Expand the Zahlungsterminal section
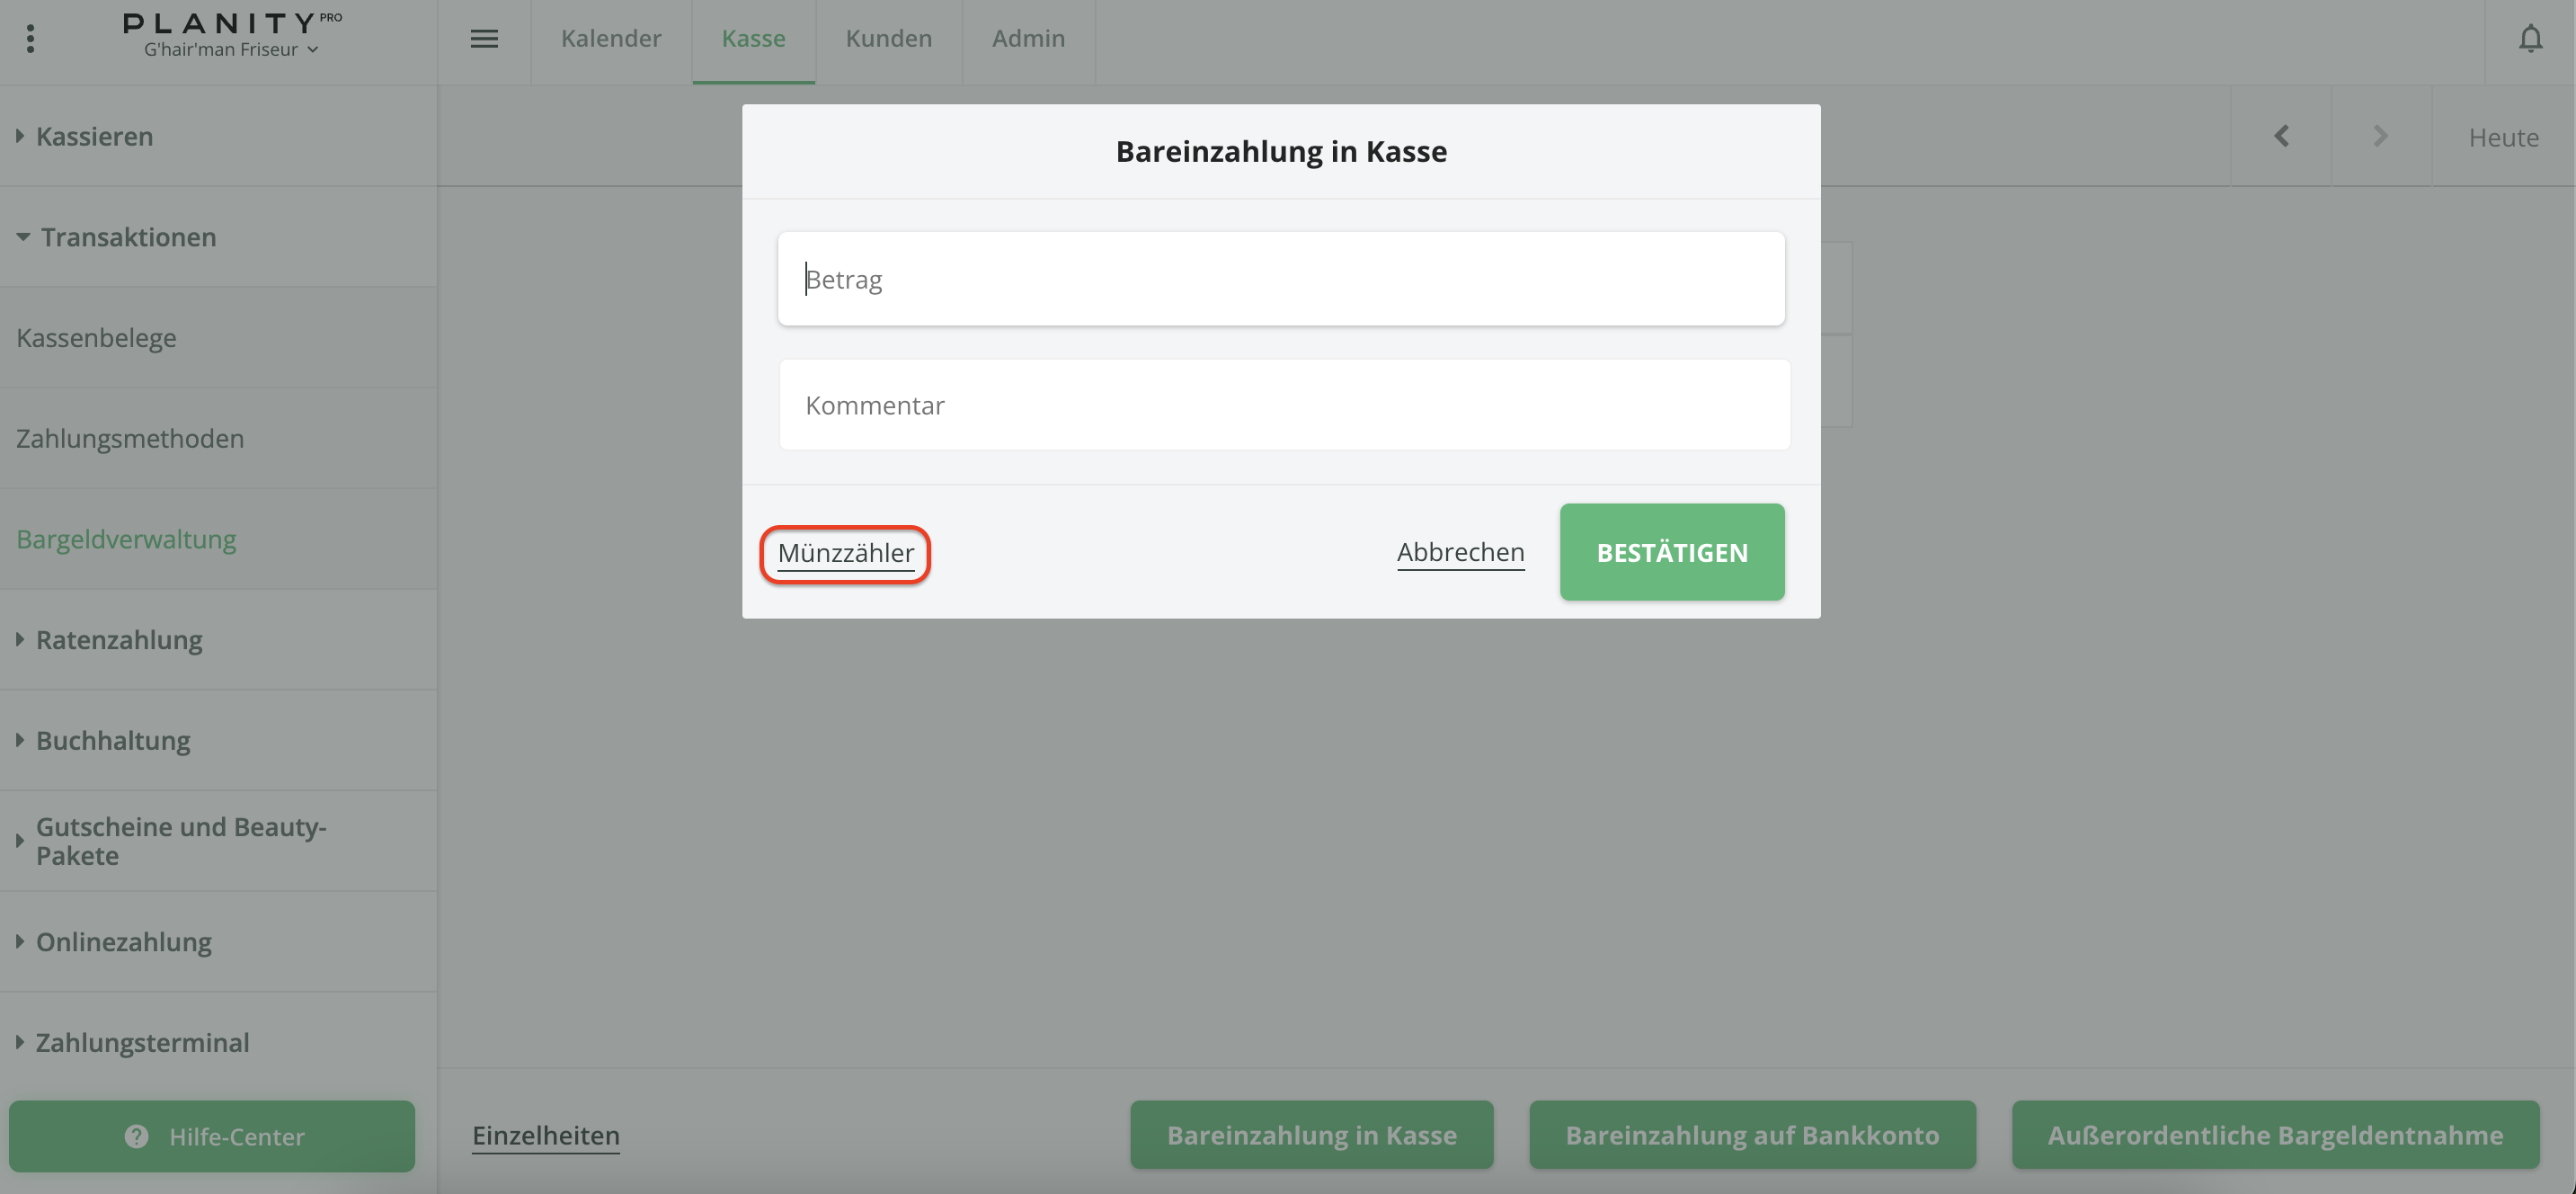 [142, 1043]
